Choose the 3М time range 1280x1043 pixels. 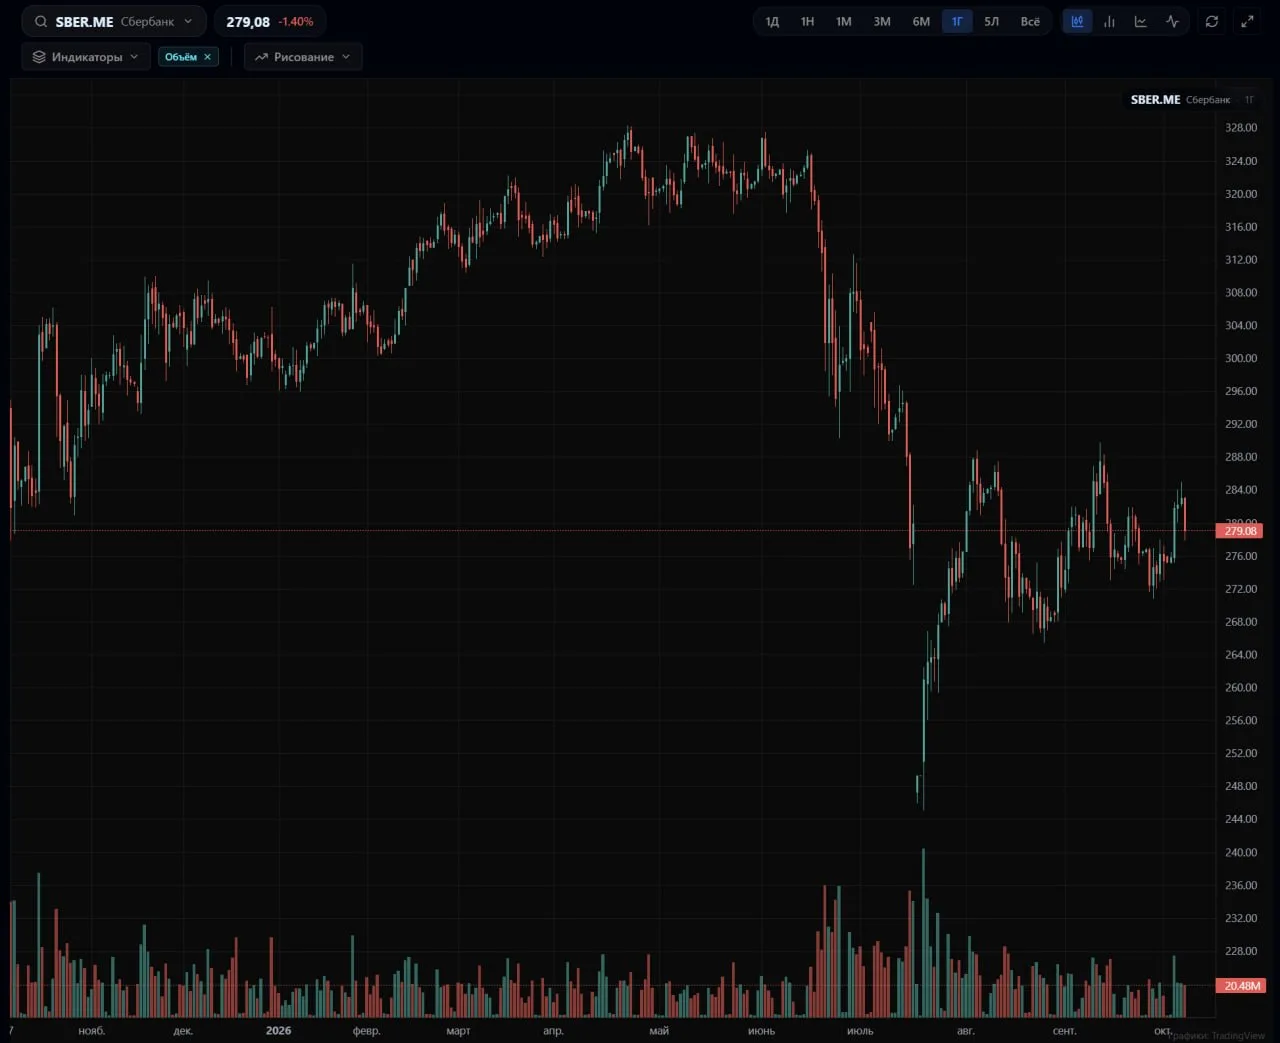pos(882,21)
